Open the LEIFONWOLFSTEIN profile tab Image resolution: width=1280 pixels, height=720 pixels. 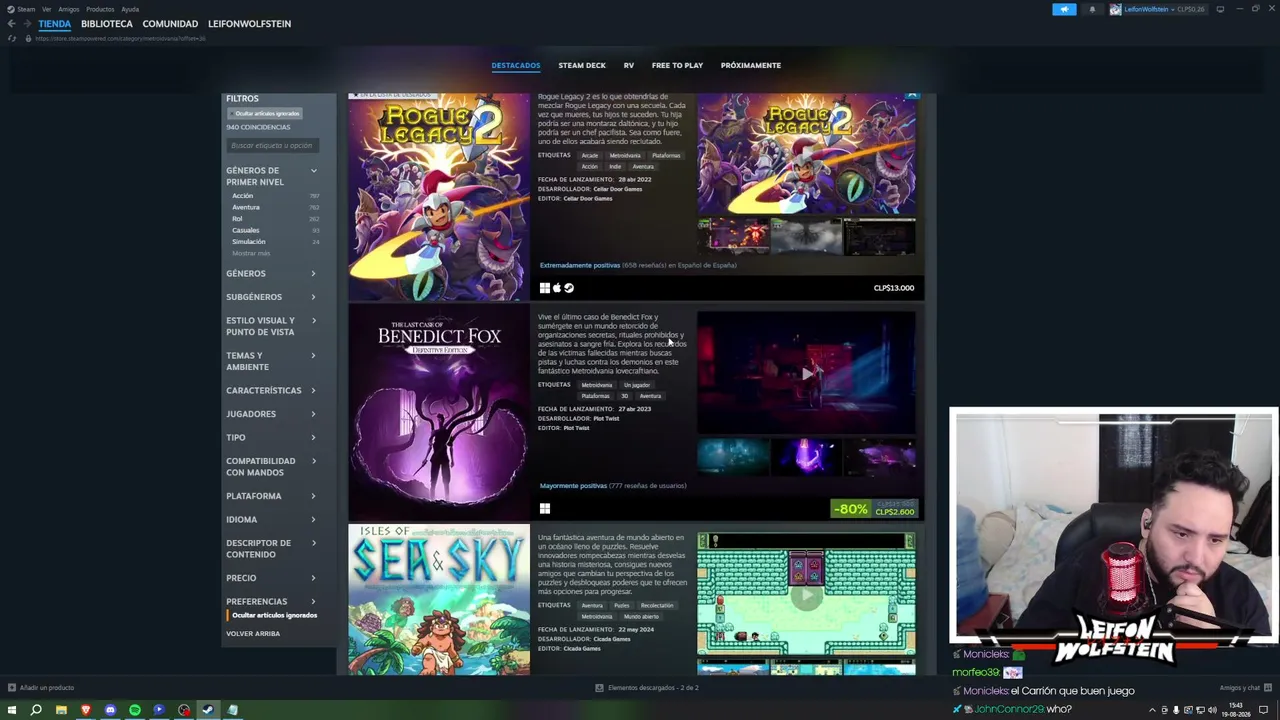[250, 24]
